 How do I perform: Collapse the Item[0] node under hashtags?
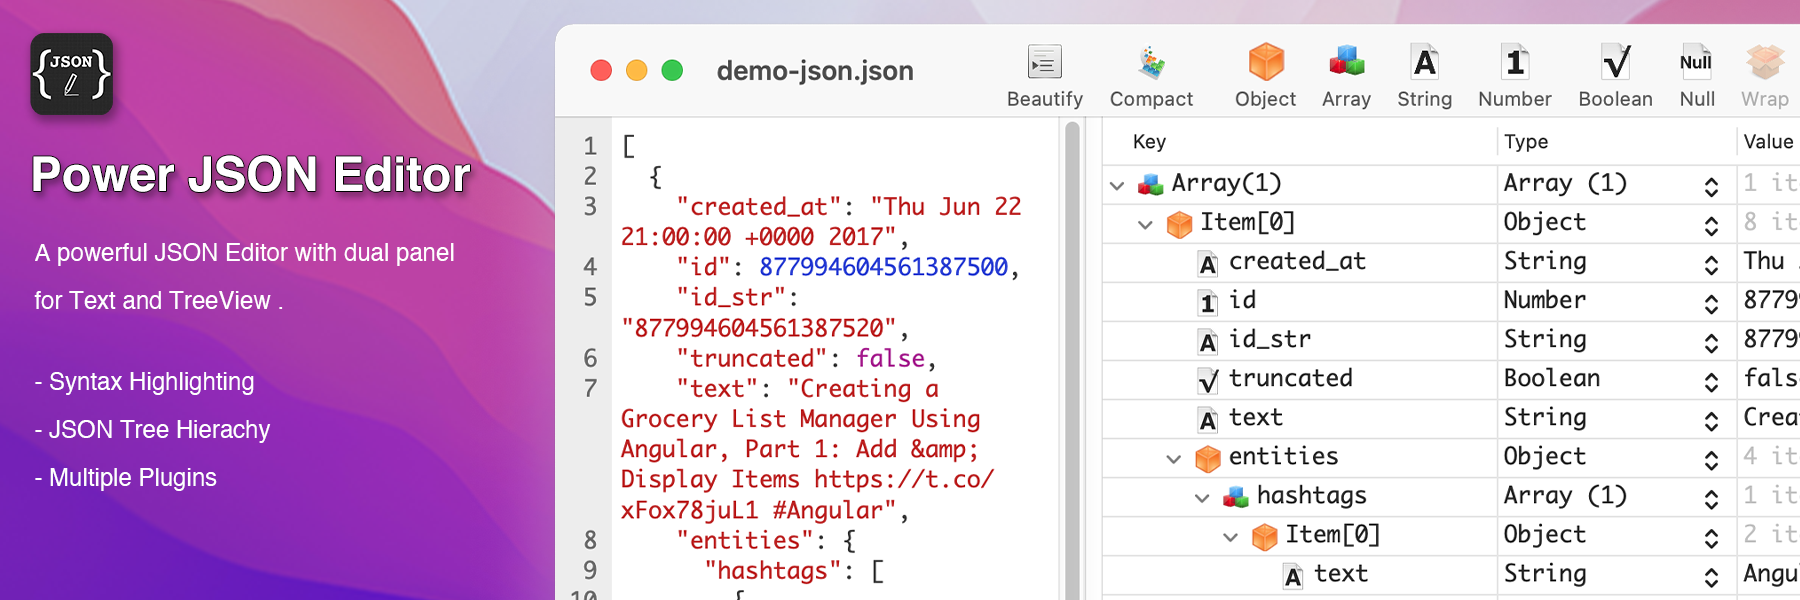pyautogui.click(x=1230, y=537)
